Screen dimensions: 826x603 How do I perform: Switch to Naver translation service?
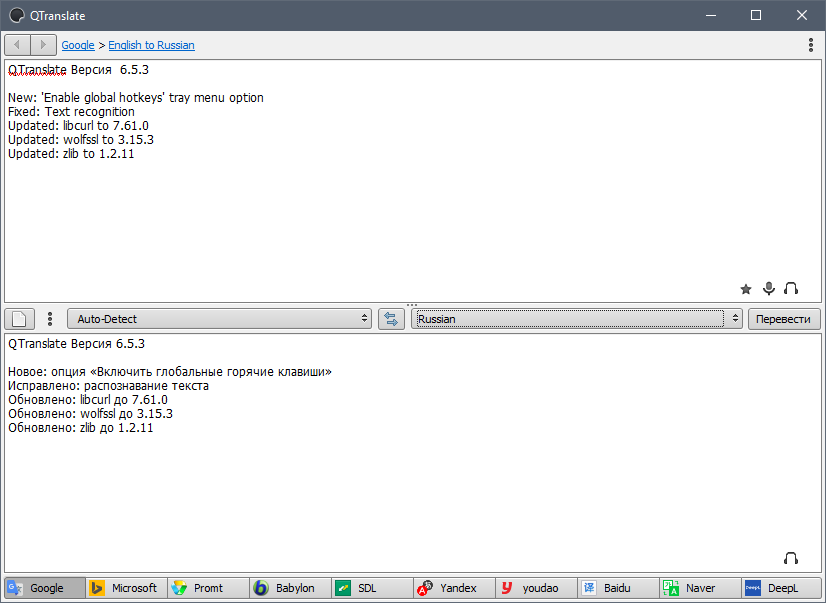(700, 588)
